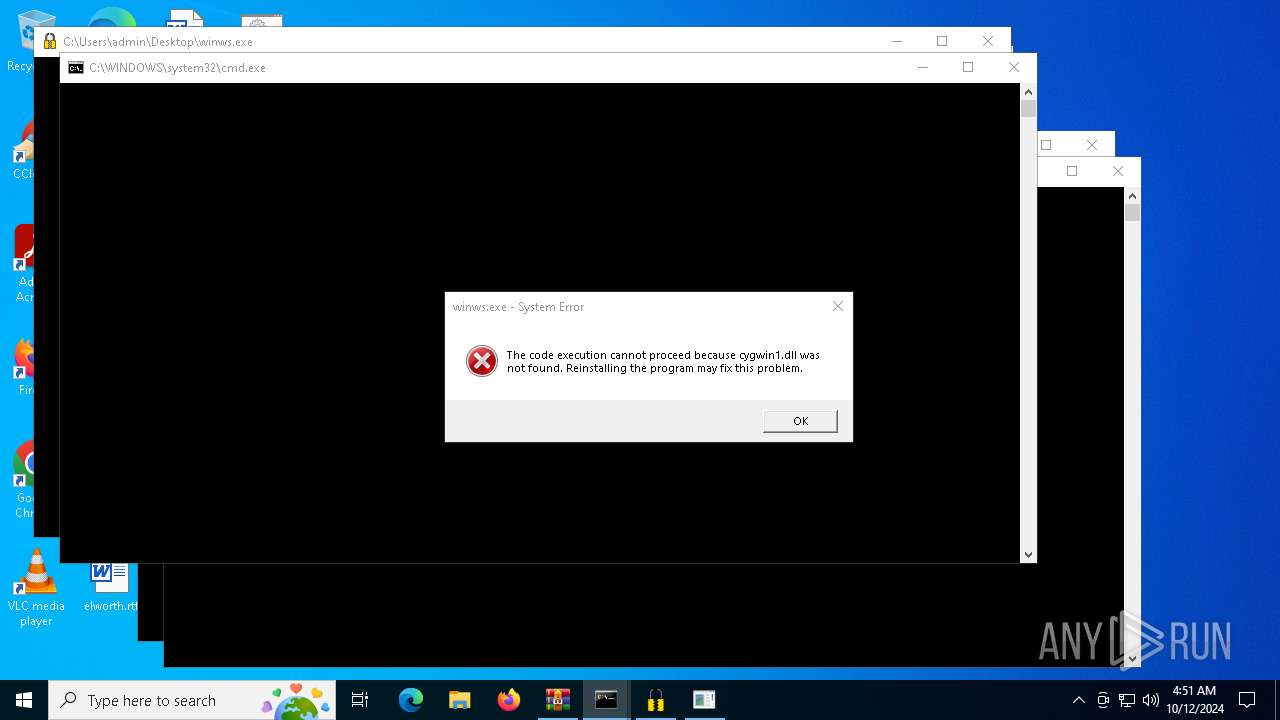Open the clock showing 4:51 AM
This screenshot has width=1280, height=720.
[x=1194, y=700]
